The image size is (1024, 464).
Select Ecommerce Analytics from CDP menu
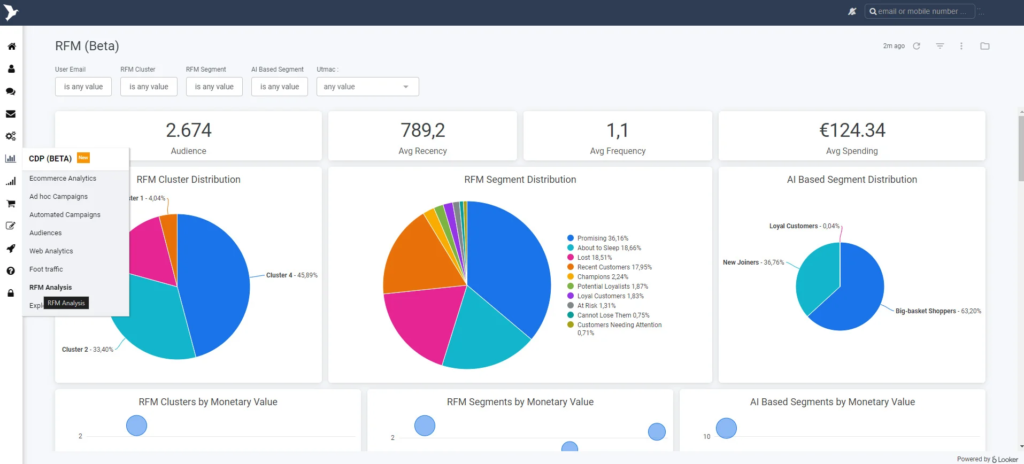click(63, 178)
